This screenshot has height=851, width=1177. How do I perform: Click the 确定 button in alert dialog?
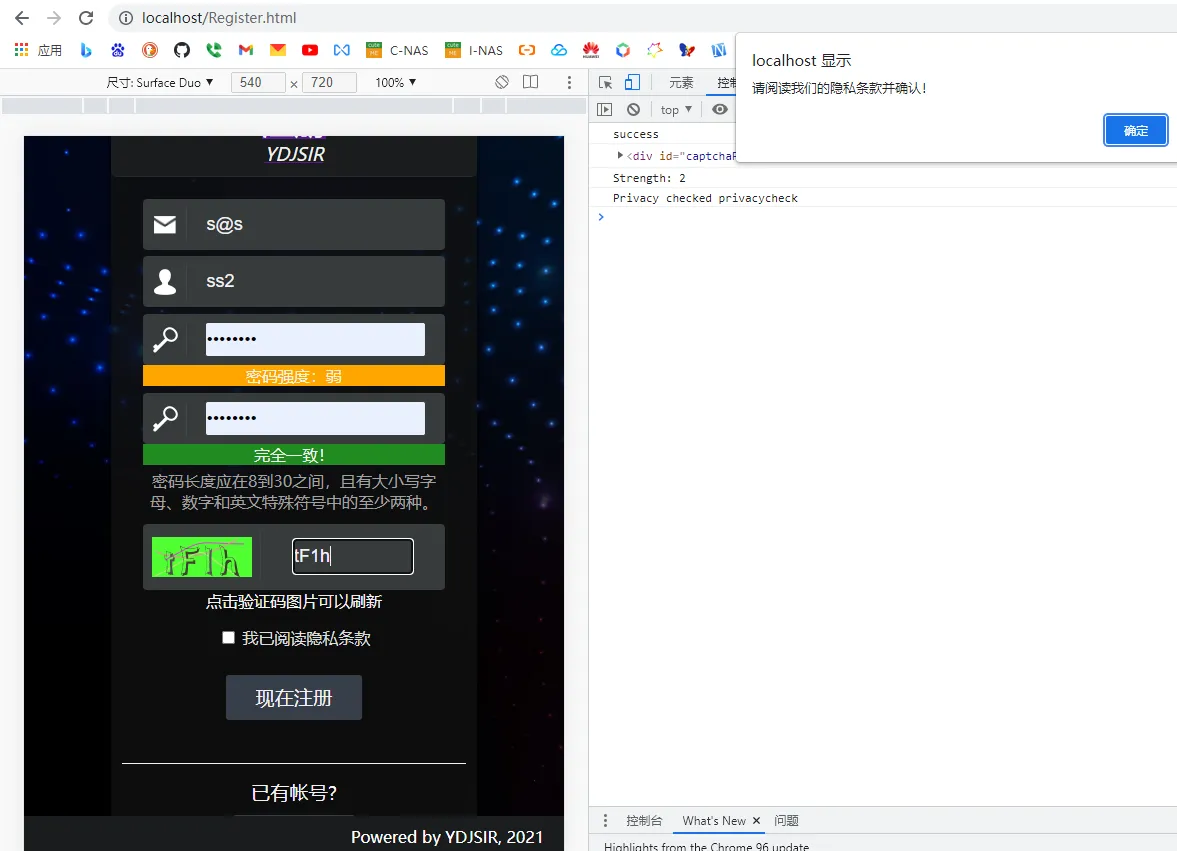[x=1135, y=130]
